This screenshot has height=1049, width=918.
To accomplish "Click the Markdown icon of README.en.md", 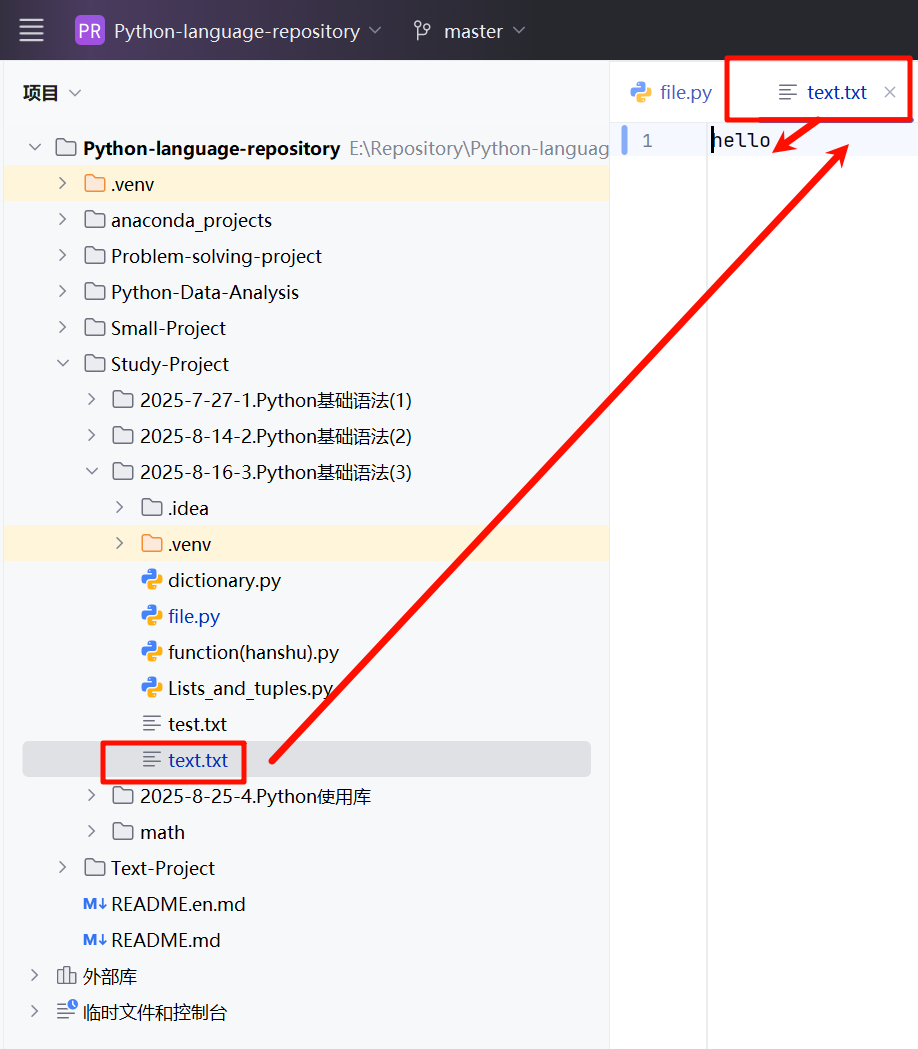I will point(94,904).
